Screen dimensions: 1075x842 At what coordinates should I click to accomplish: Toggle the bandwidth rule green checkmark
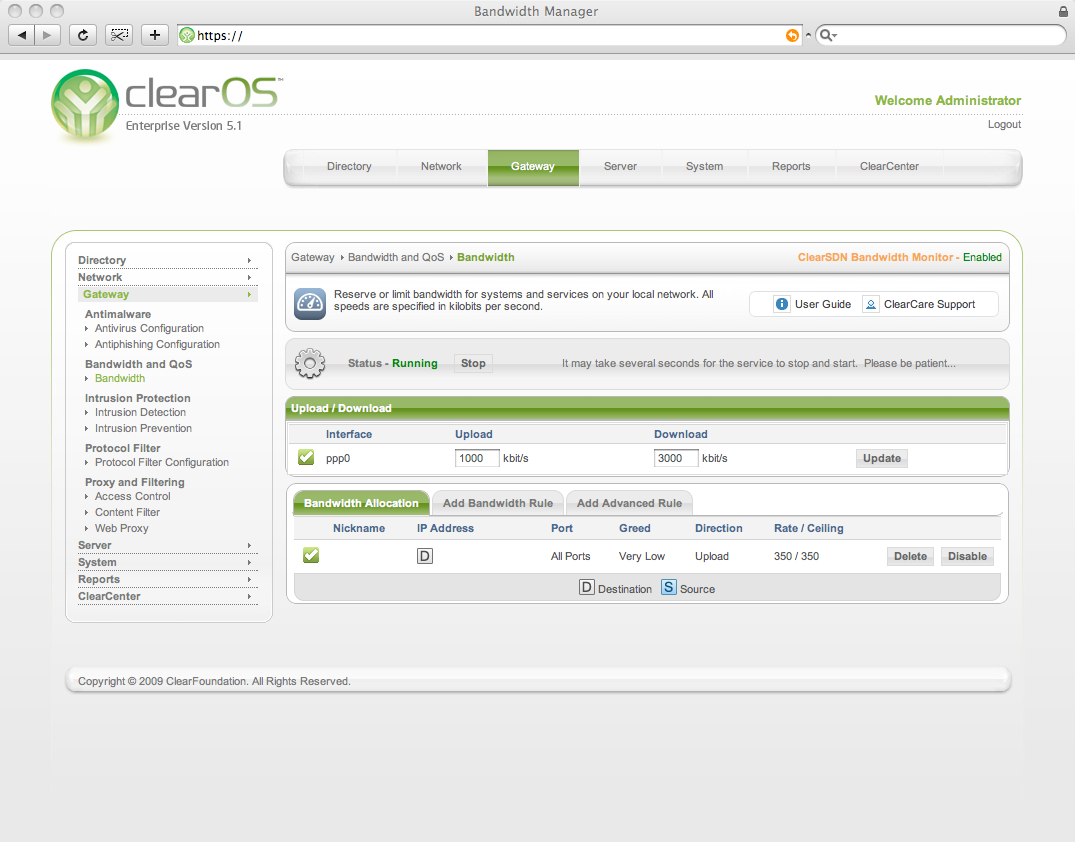pyautogui.click(x=311, y=555)
